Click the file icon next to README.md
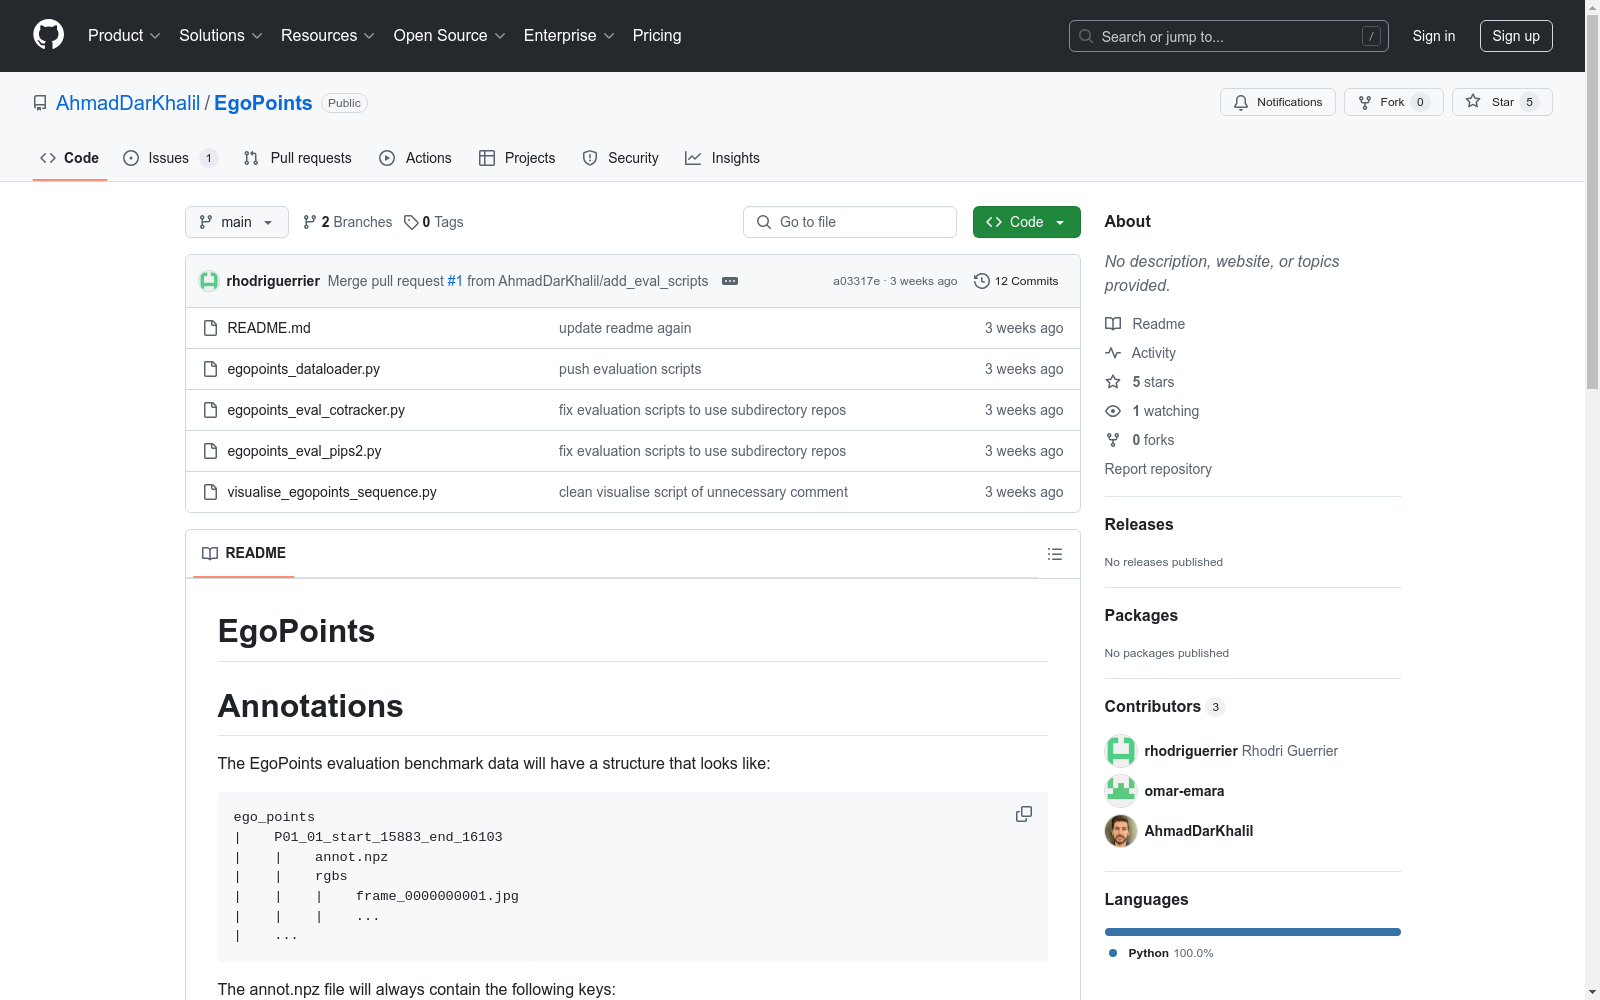Screen dimensions: 1600x1000 click(x=210, y=328)
